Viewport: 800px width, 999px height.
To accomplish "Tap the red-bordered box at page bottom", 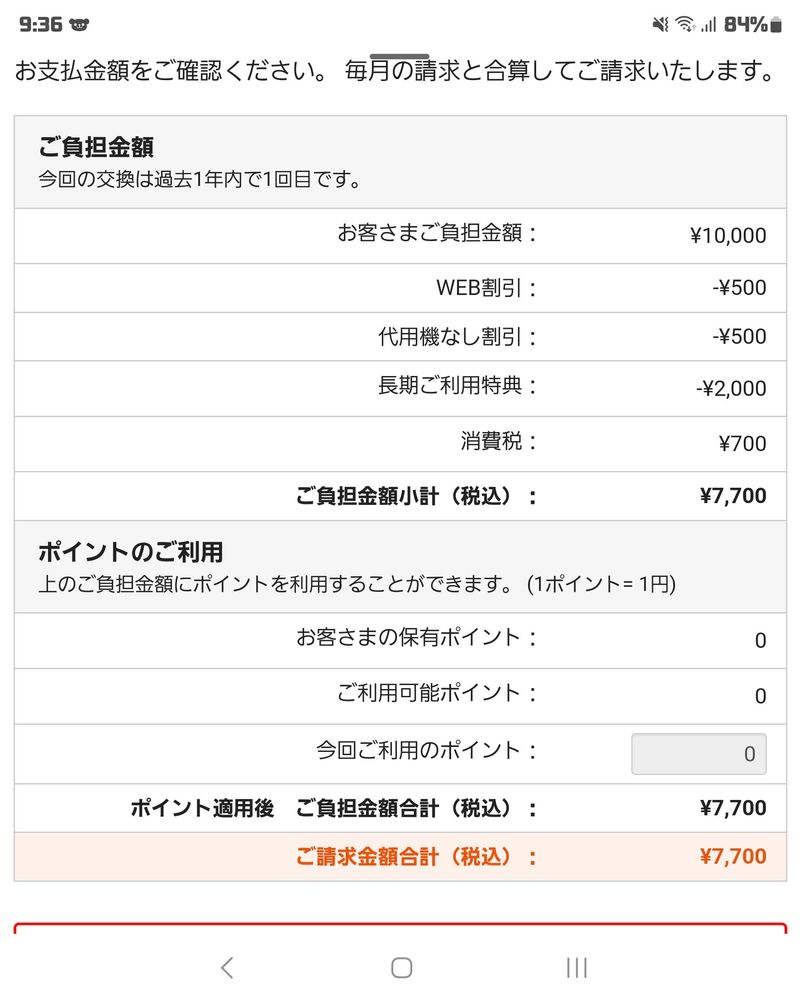I will pos(400,928).
